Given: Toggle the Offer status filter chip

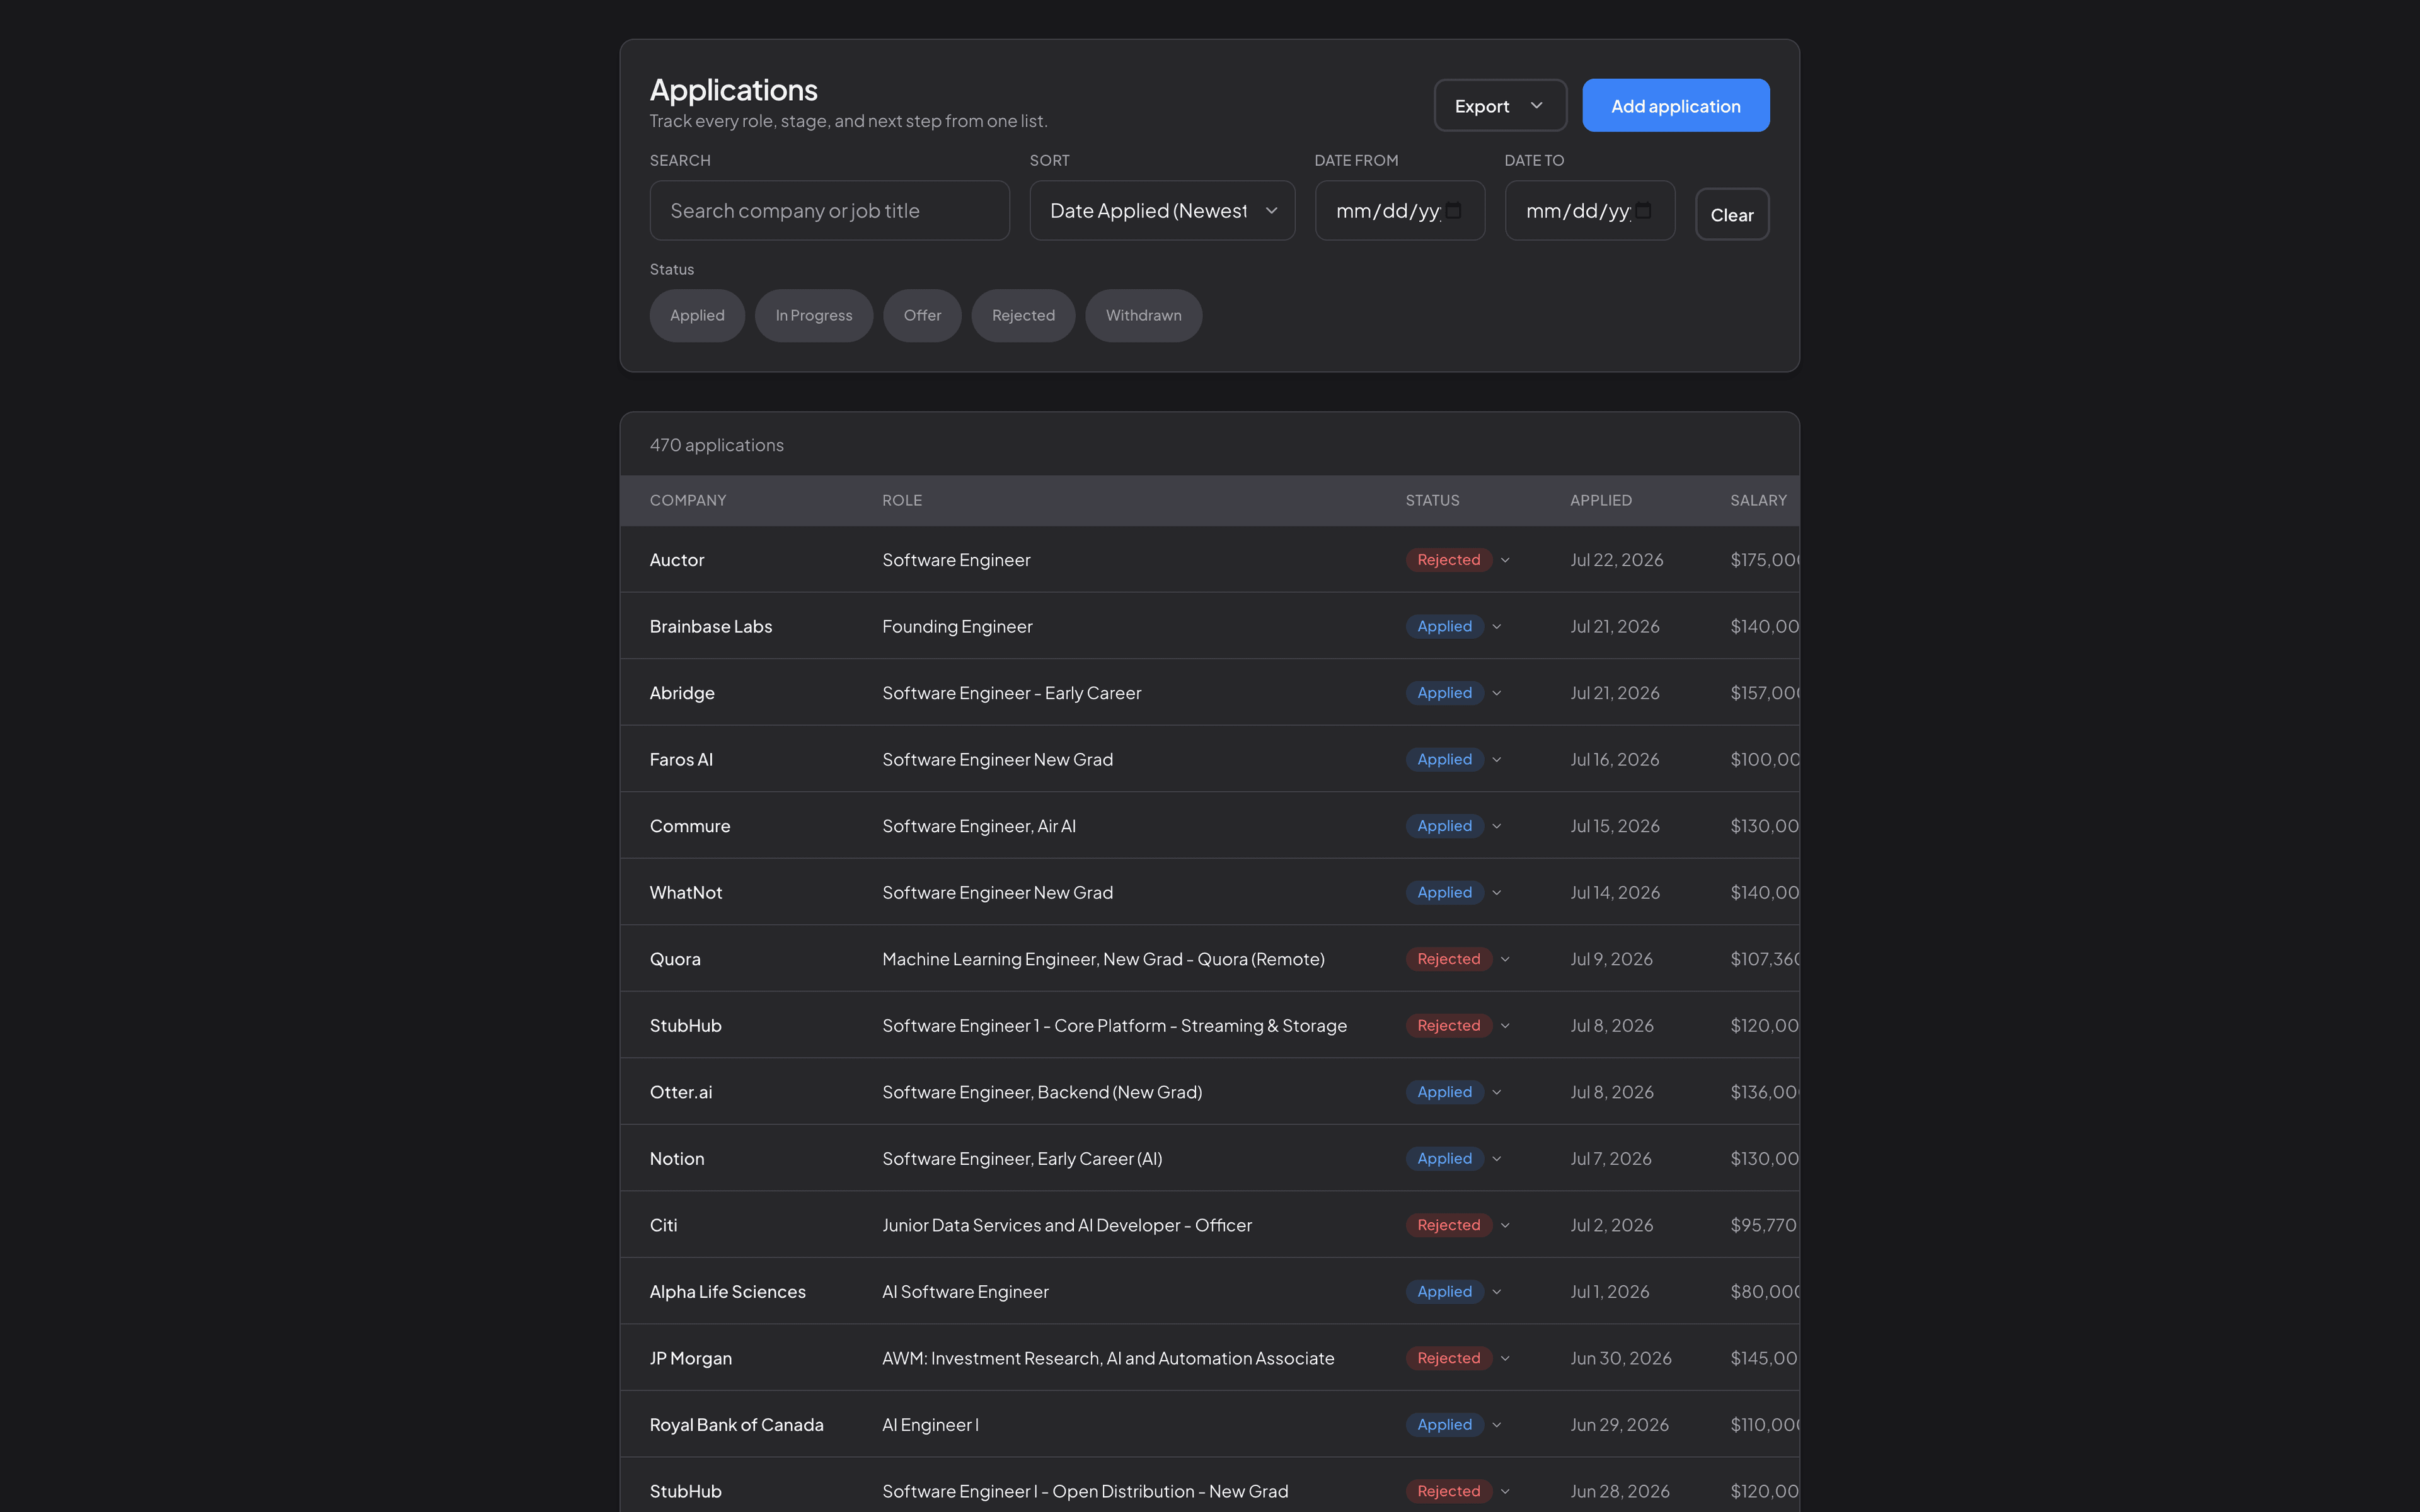Looking at the screenshot, I should click(x=922, y=315).
